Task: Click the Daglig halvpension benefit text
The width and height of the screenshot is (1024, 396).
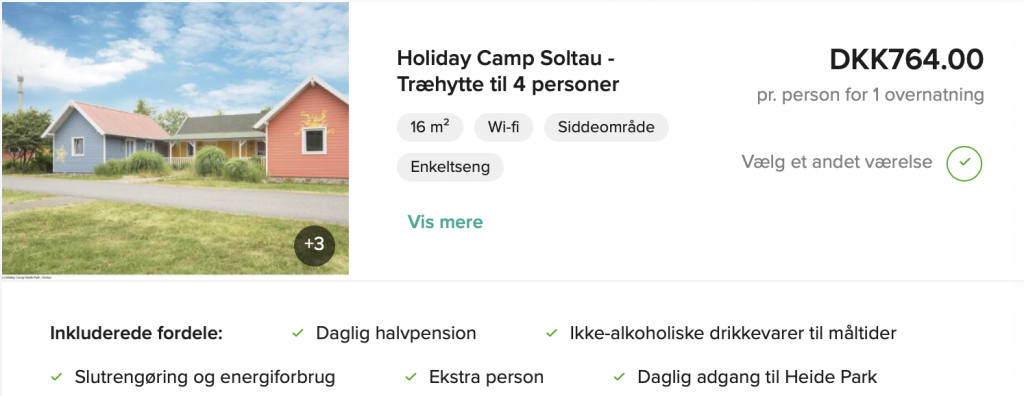Action: click(396, 333)
